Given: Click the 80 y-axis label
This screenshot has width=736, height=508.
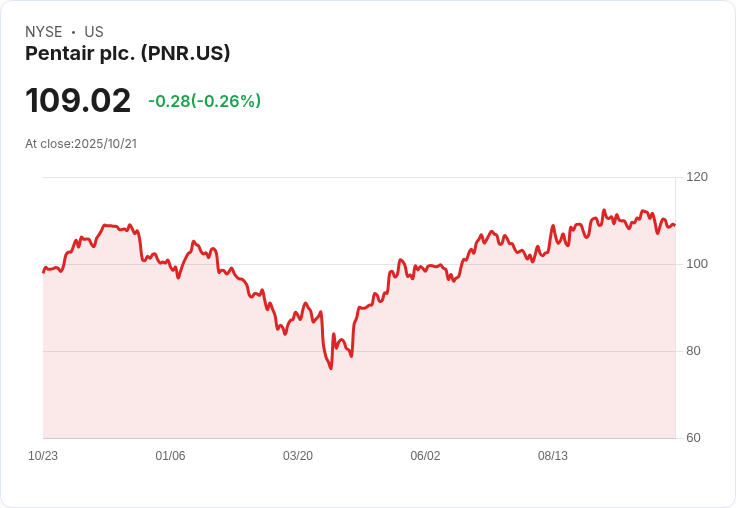Looking at the screenshot, I should tap(693, 351).
